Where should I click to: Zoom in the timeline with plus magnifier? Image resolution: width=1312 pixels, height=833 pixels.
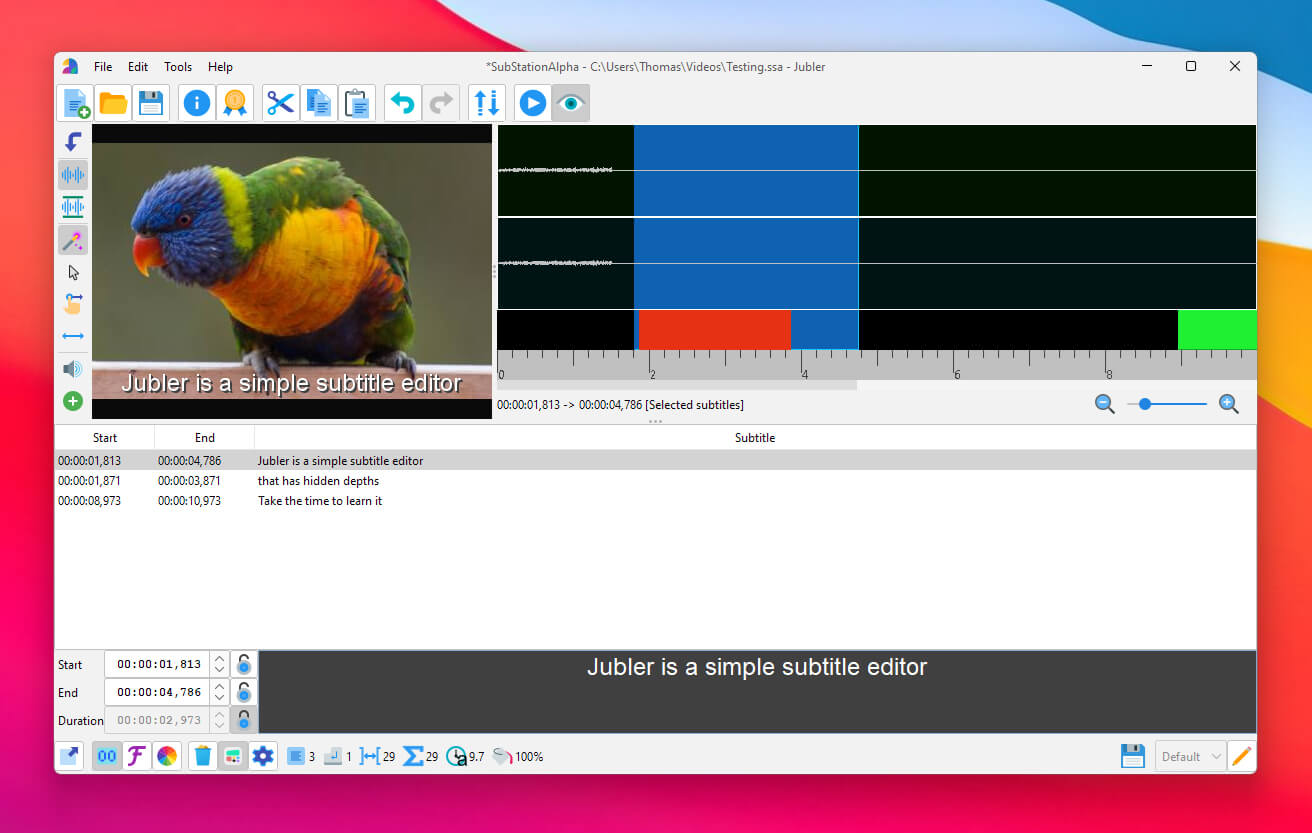pos(1229,404)
